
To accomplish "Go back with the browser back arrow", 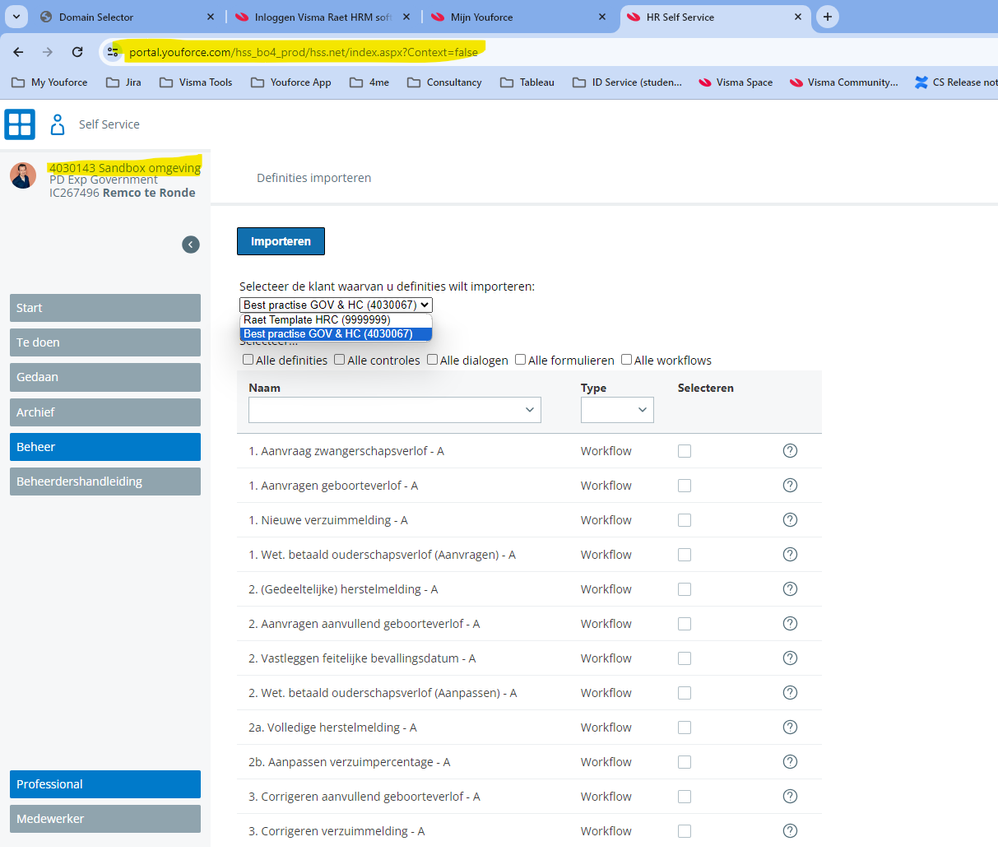I will (x=18, y=52).
